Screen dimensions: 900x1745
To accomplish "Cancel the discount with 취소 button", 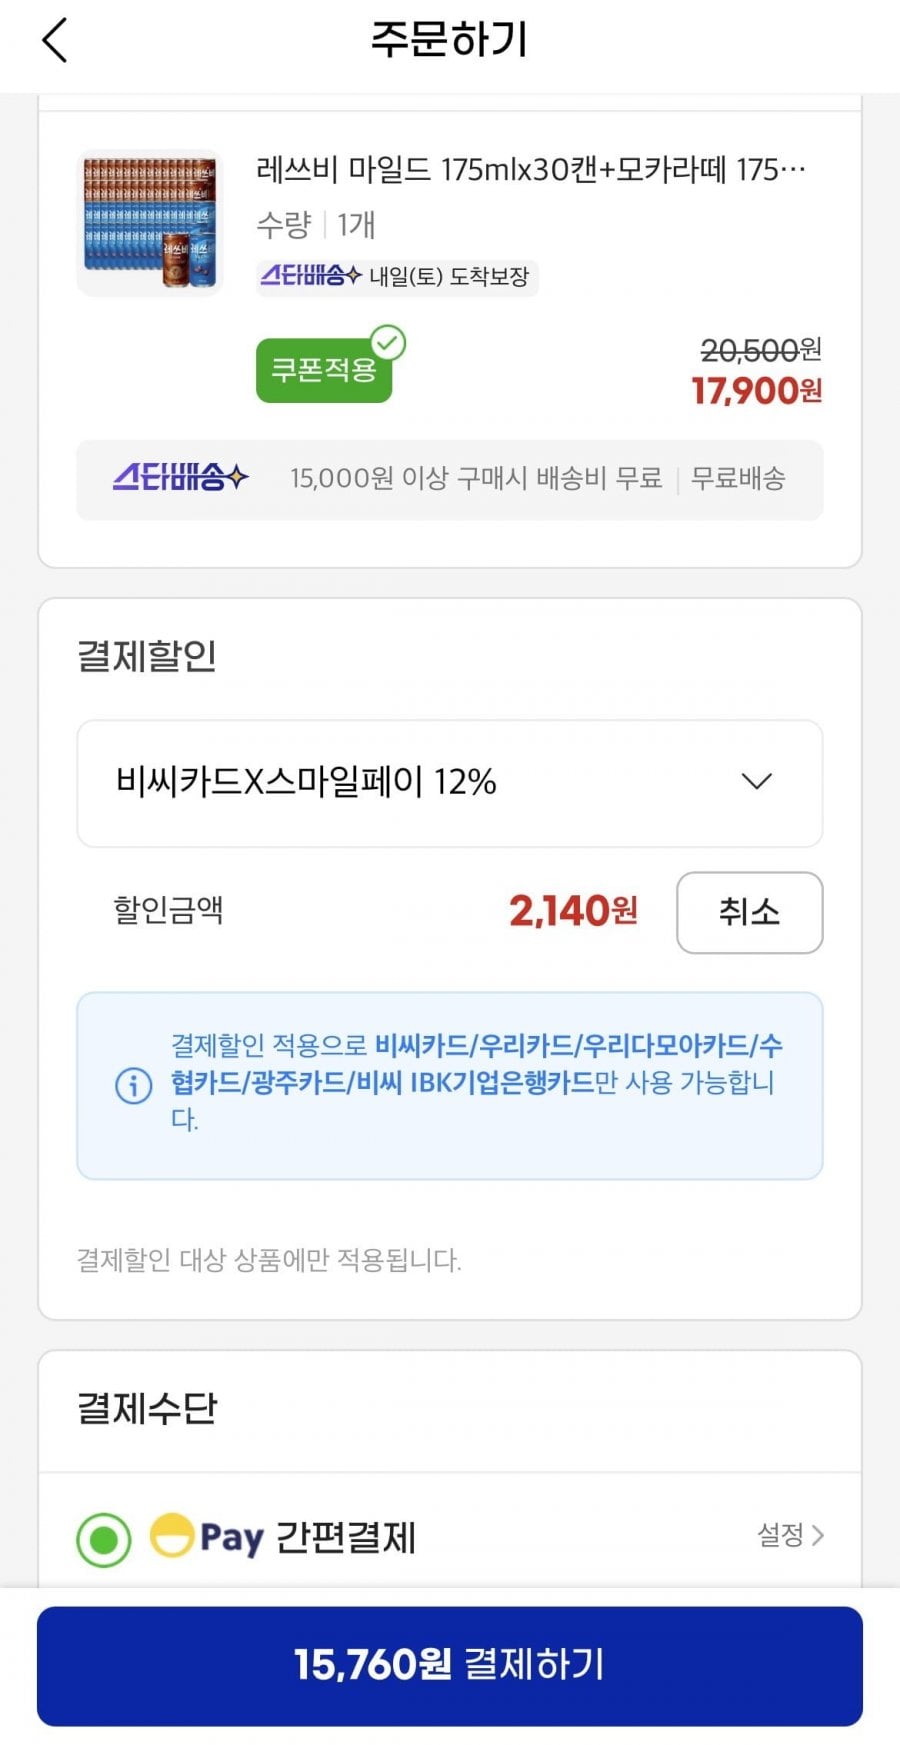I will tap(750, 912).
